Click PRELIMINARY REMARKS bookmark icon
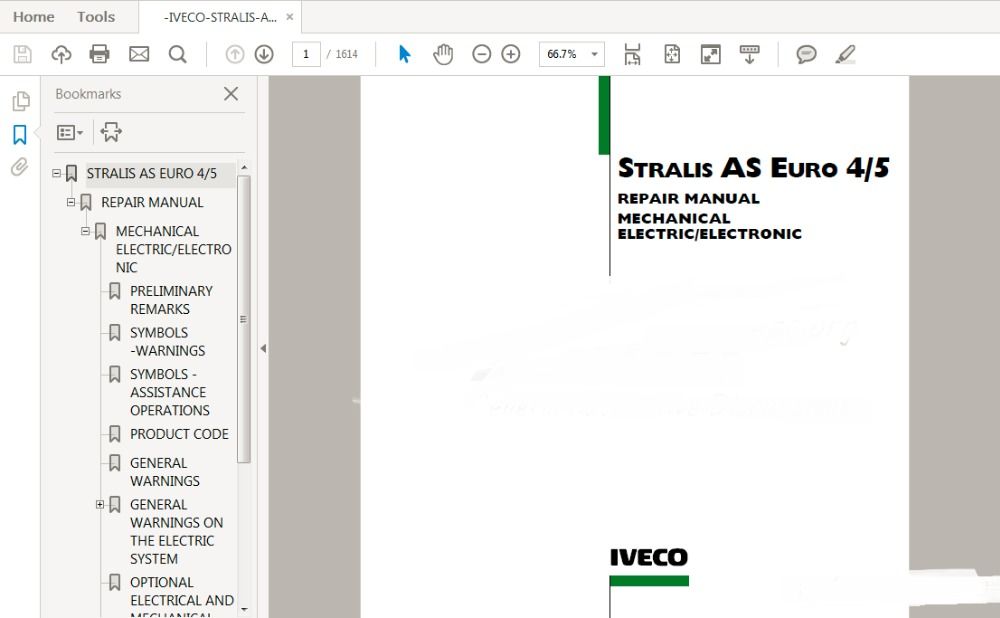Screen dimensions: 1000x618 click(115, 291)
